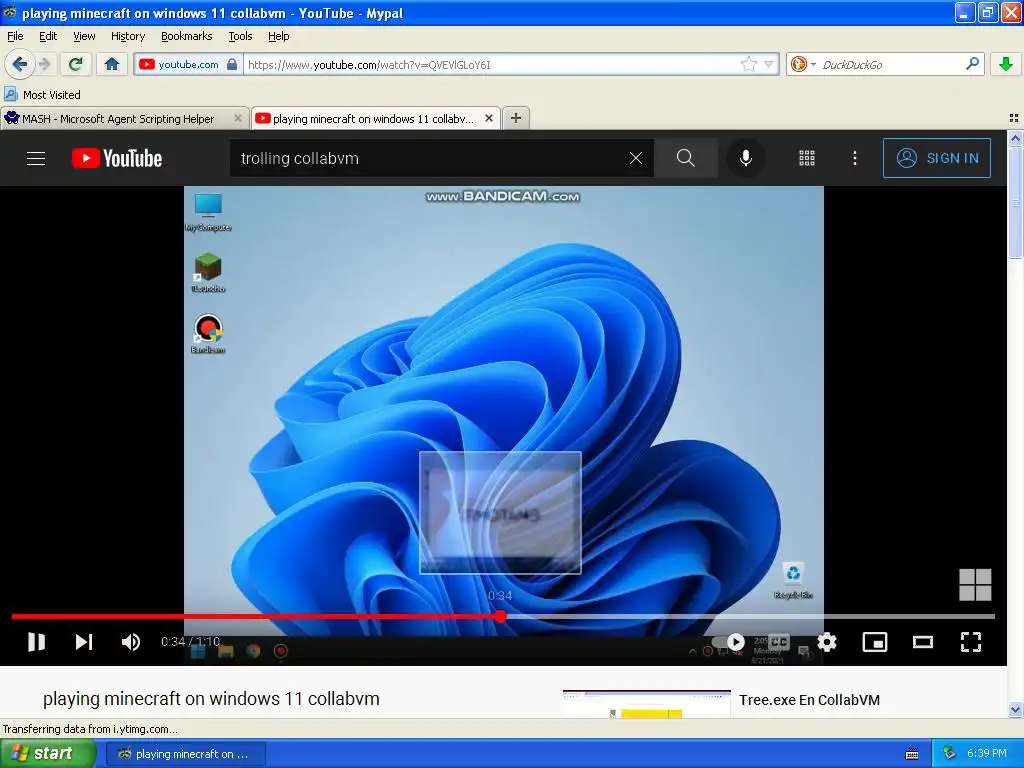Click the keyboard icon in the taskbar
Viewport: 1024px width, 768px height.
(912, 754)
